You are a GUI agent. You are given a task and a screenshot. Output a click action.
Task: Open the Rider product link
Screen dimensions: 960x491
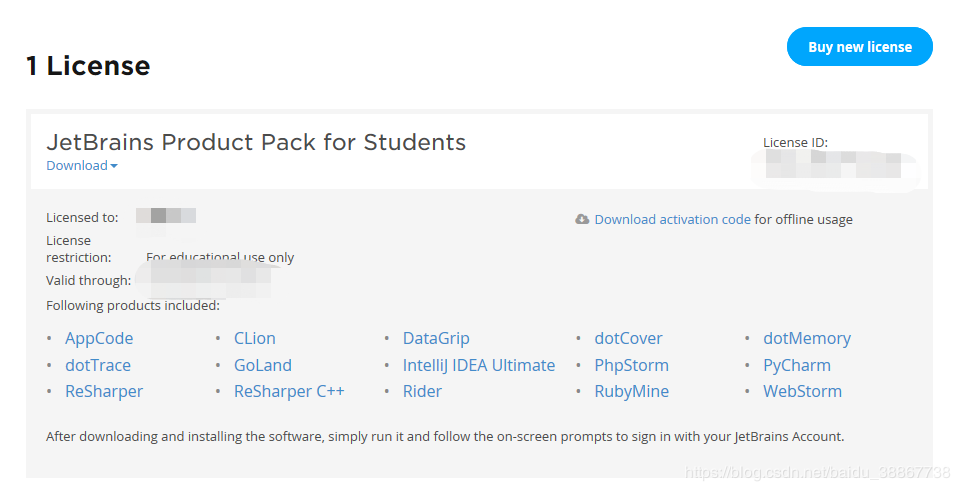pyautogui.click(x=422, y=392)
